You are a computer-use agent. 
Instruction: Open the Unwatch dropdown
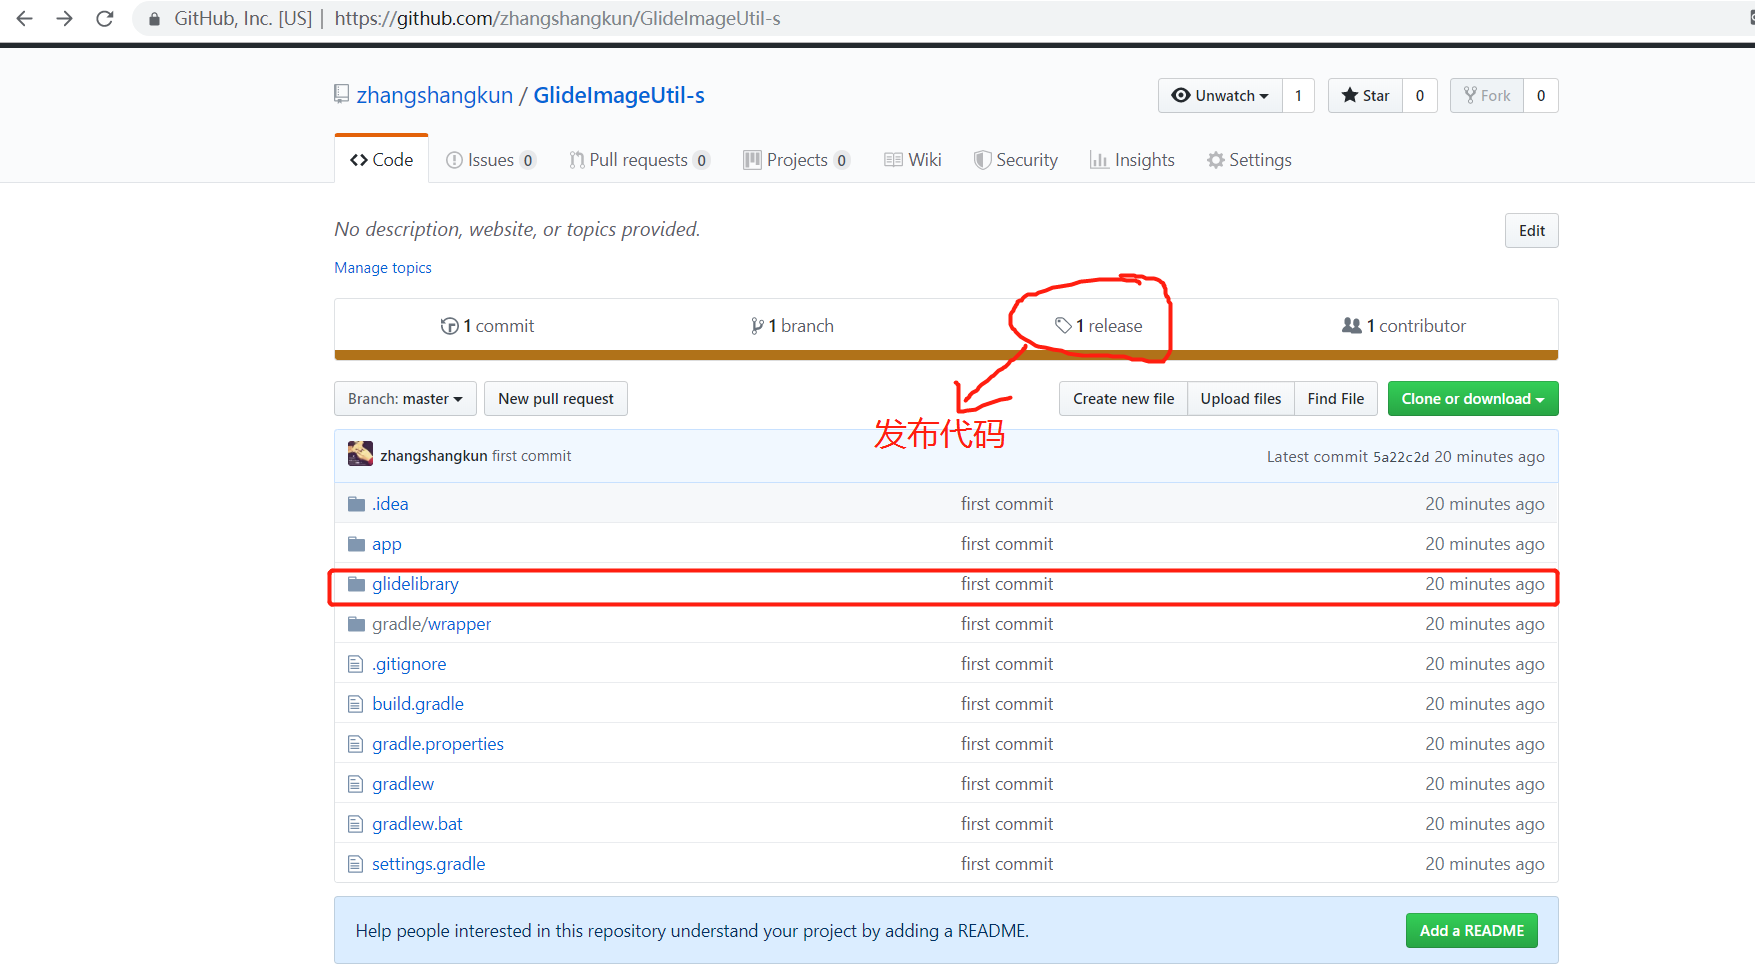tap(1219, 95)
